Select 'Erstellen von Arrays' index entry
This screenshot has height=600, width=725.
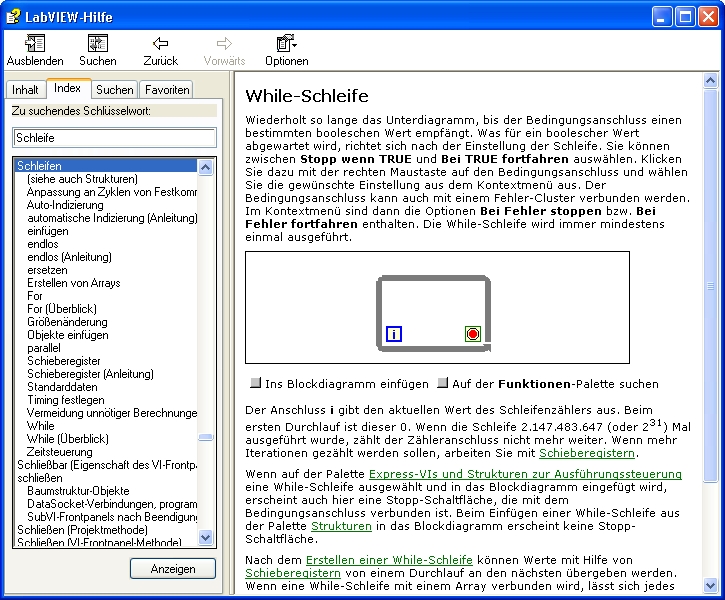click(74, 283)
